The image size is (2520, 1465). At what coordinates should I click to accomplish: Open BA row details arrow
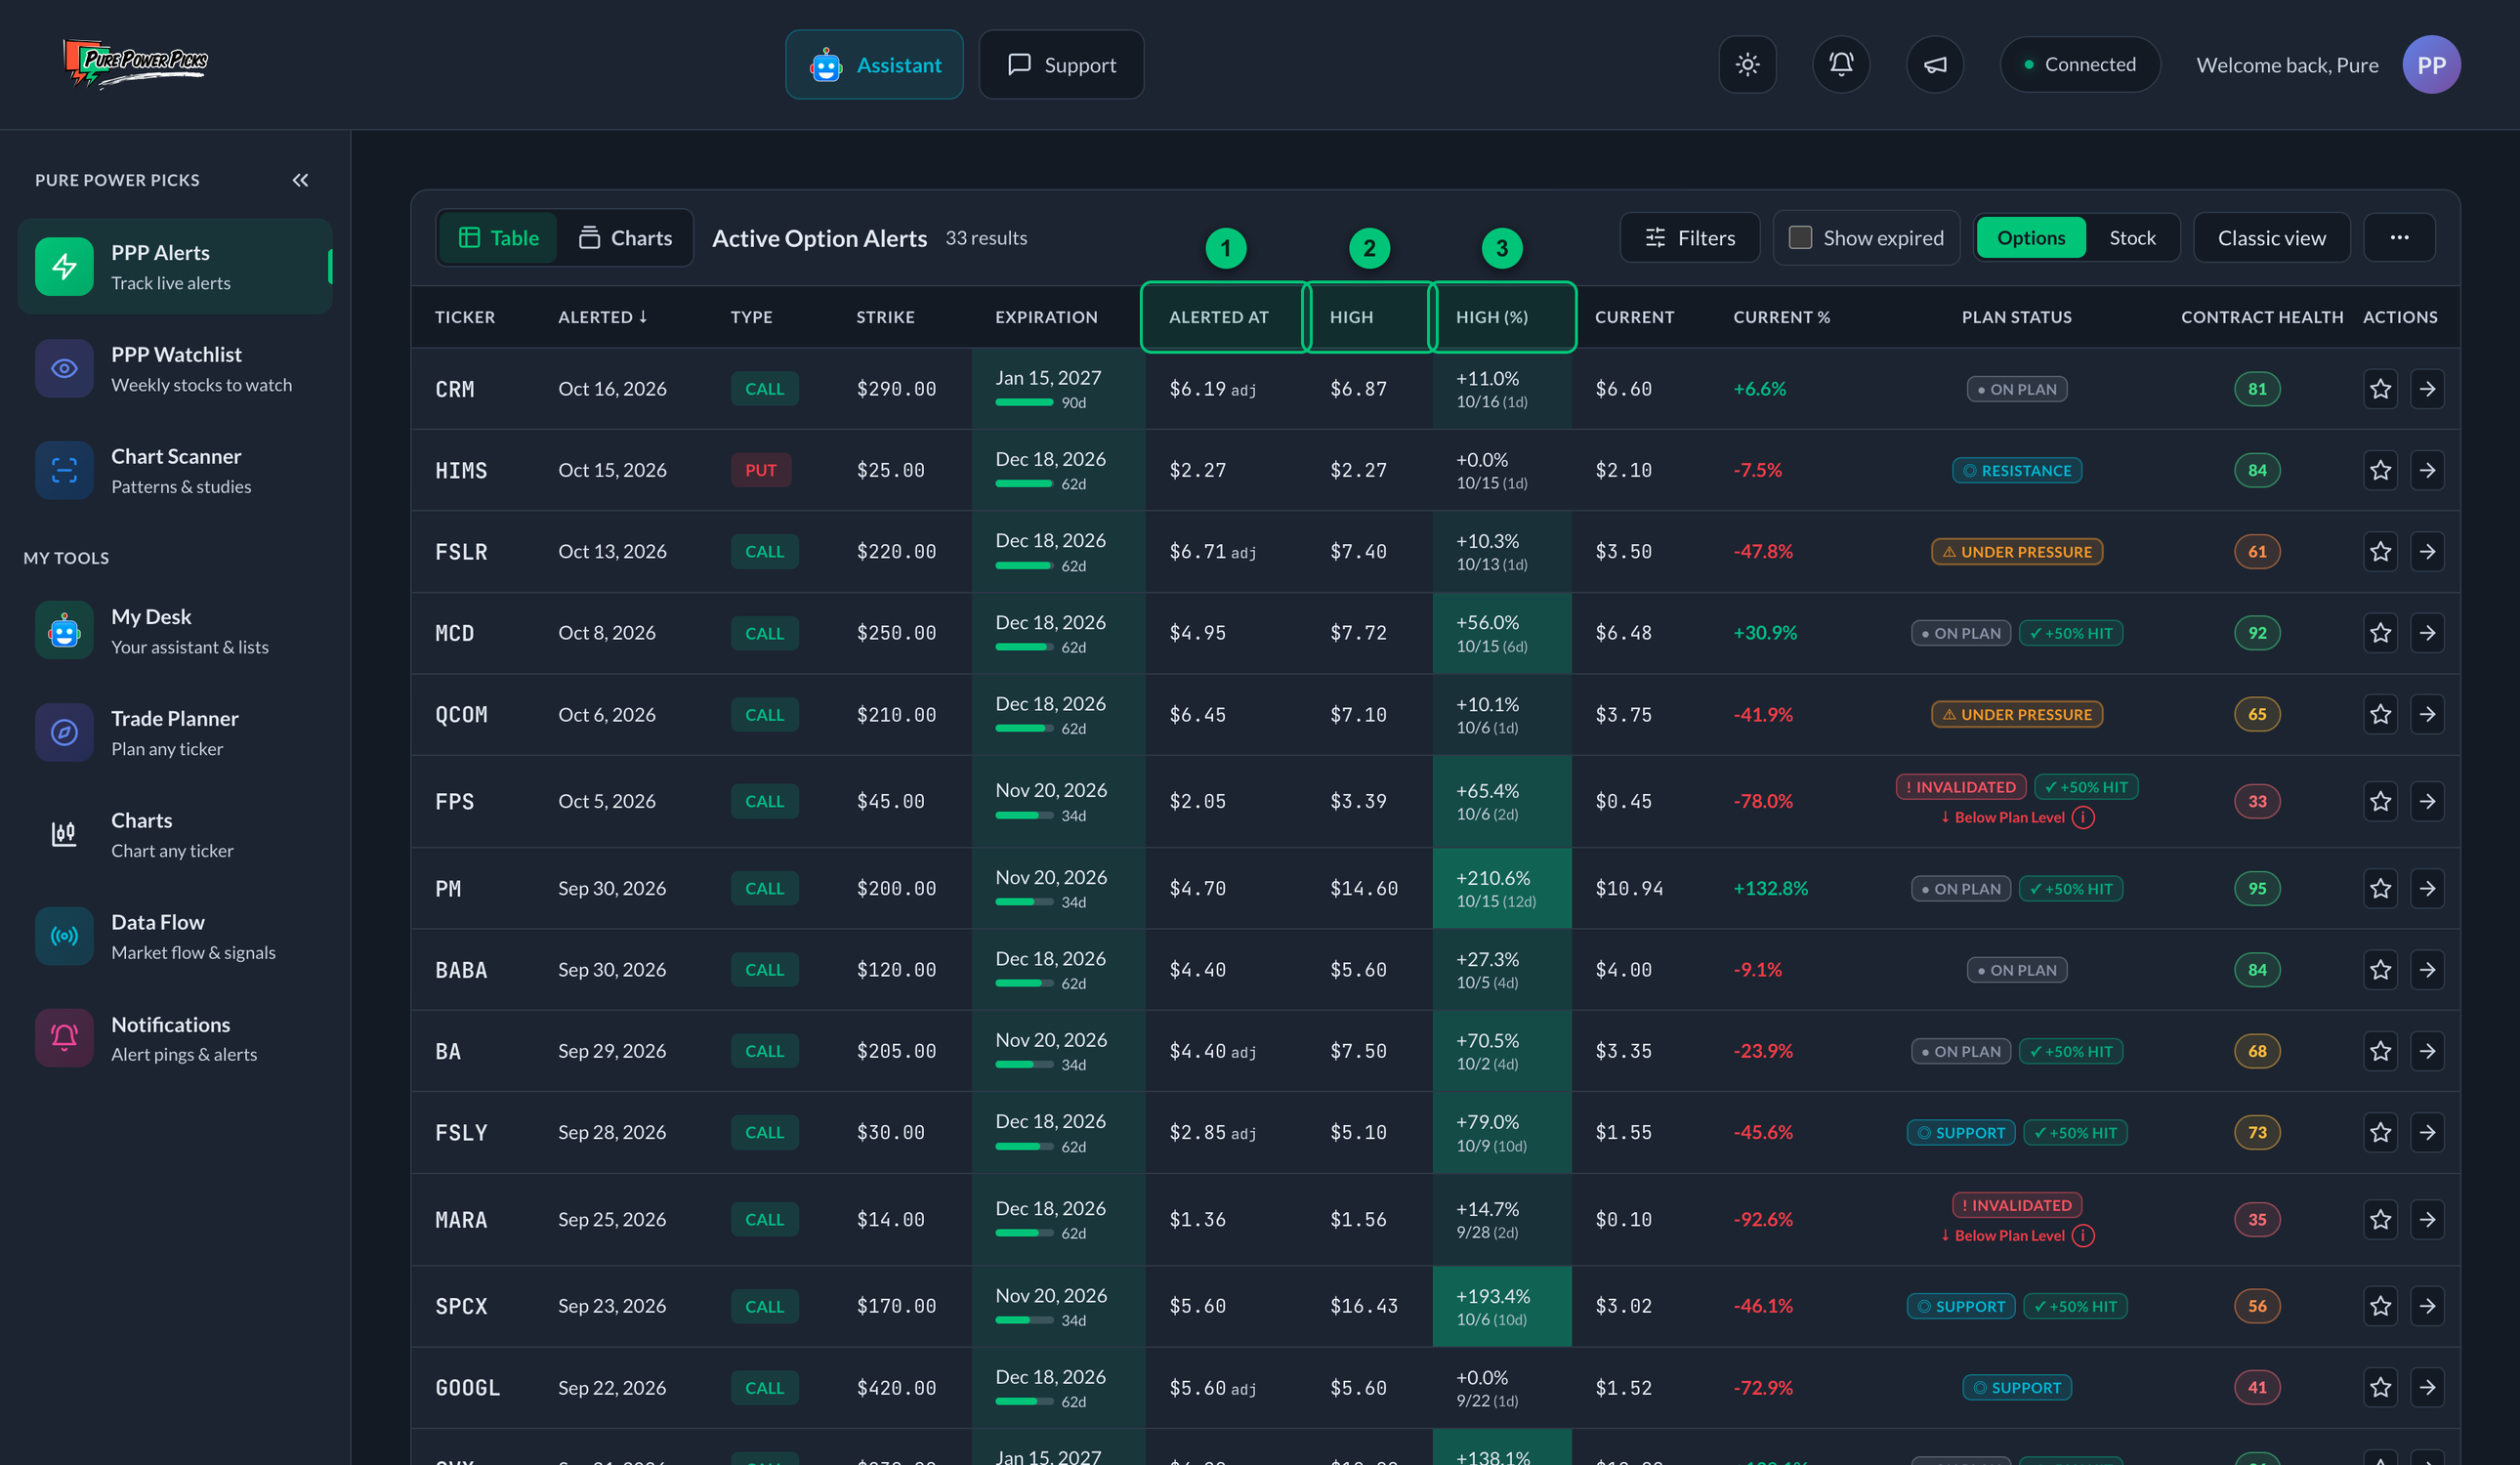(2427, 1051)
